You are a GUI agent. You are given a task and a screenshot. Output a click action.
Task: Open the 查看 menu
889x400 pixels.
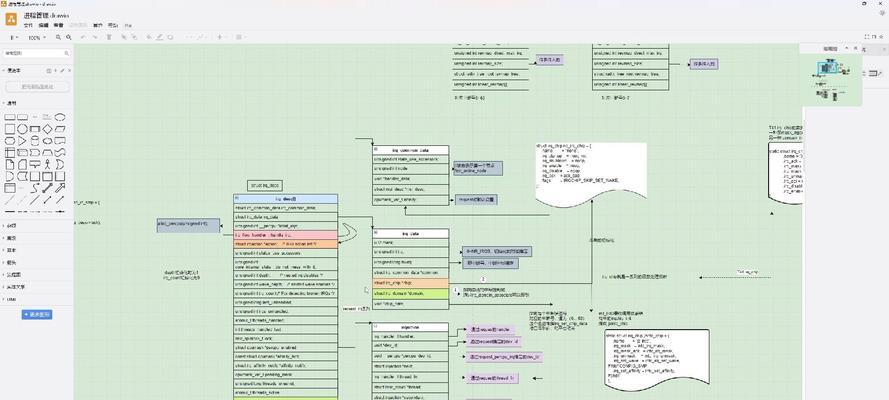click(58, 25)
